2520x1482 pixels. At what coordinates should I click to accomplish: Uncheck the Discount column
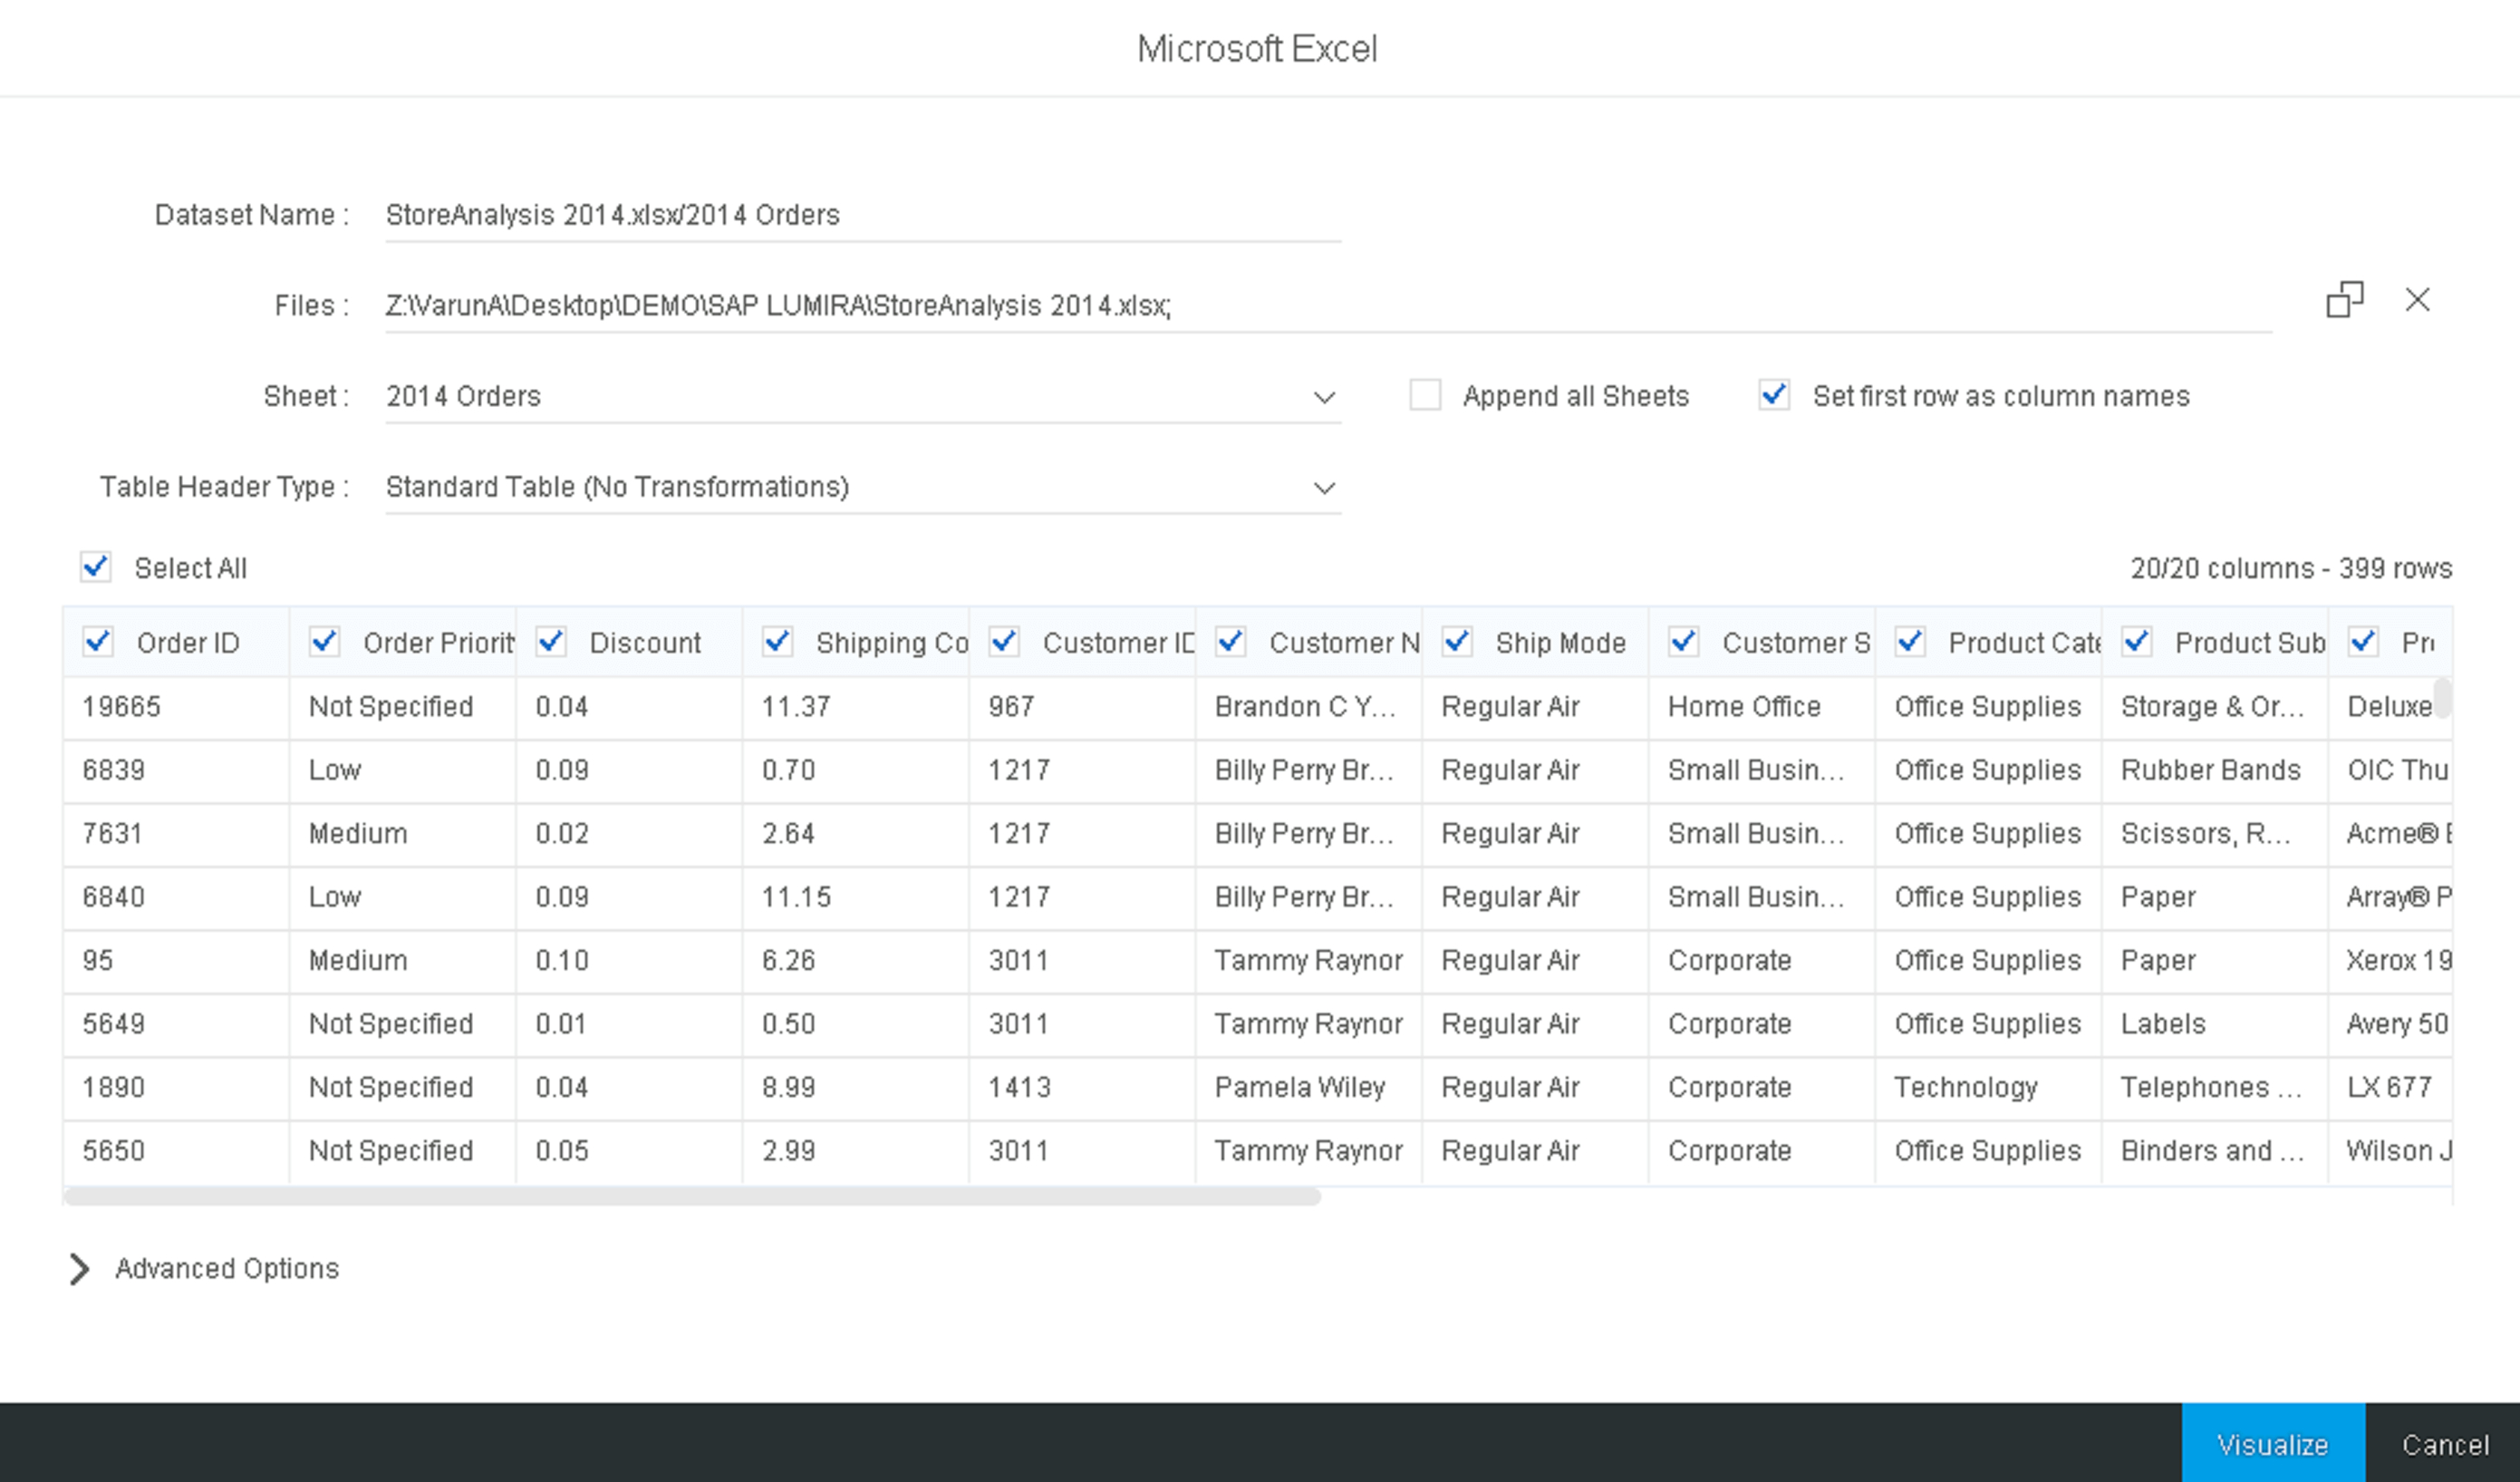[x=551, y=642]
